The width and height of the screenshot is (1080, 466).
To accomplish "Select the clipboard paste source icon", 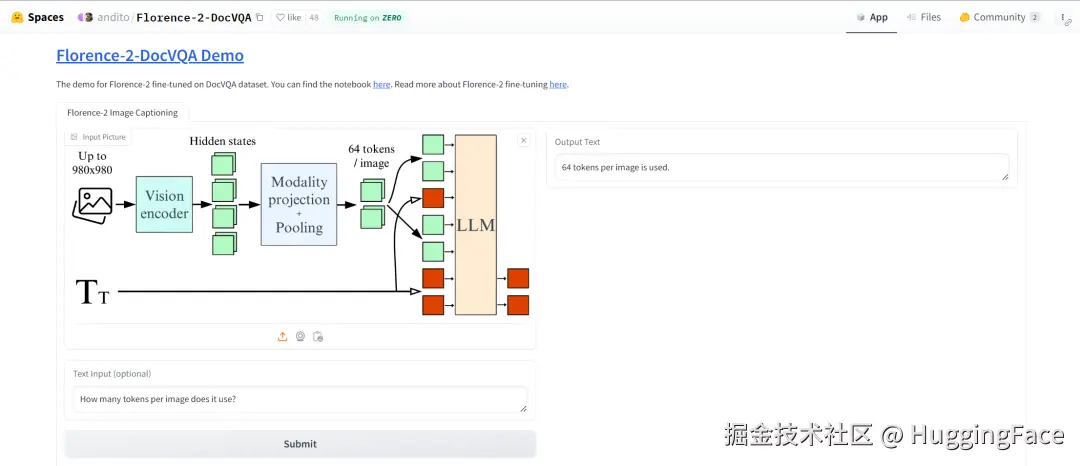I will (x=318, y=337).
